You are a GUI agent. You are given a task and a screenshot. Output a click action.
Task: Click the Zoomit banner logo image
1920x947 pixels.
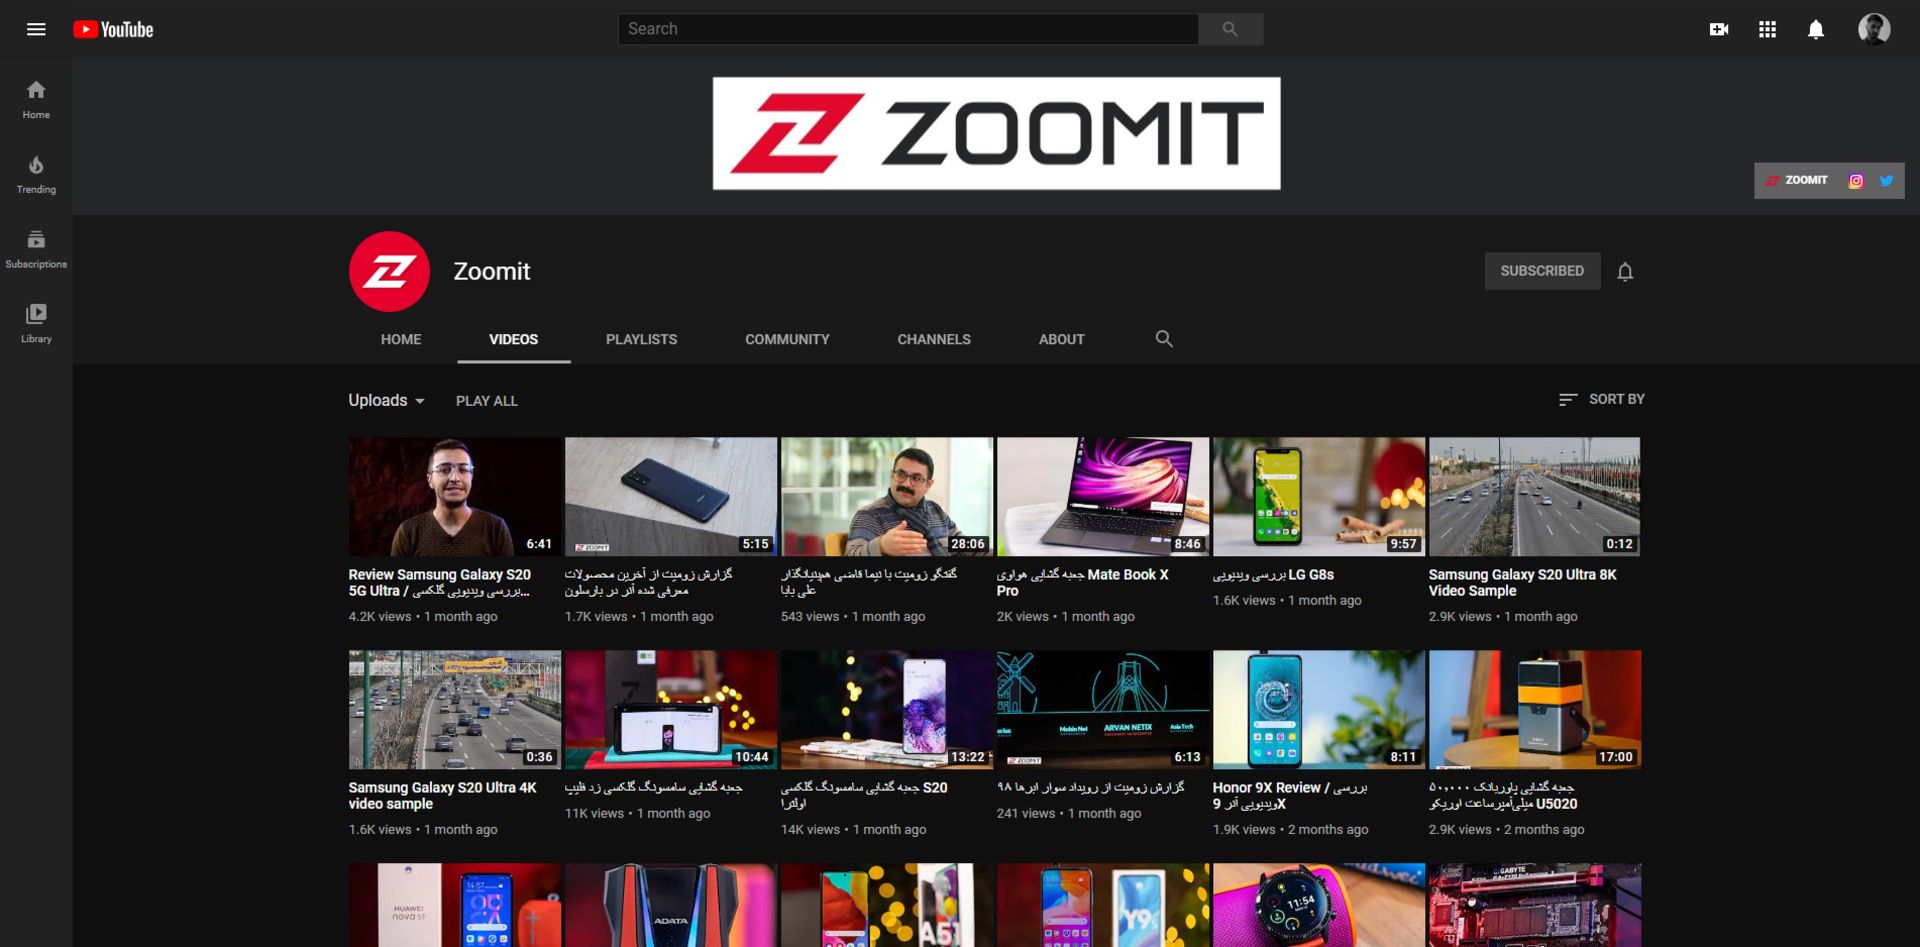click(x=996, y=134)
